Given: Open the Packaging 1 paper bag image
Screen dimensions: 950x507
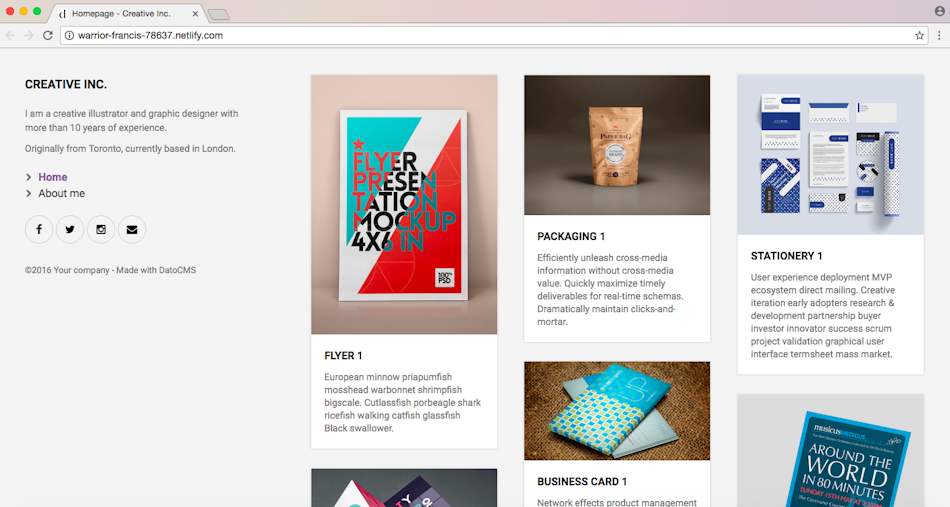Looking at the screenshot, I should (x=617, y=145).
